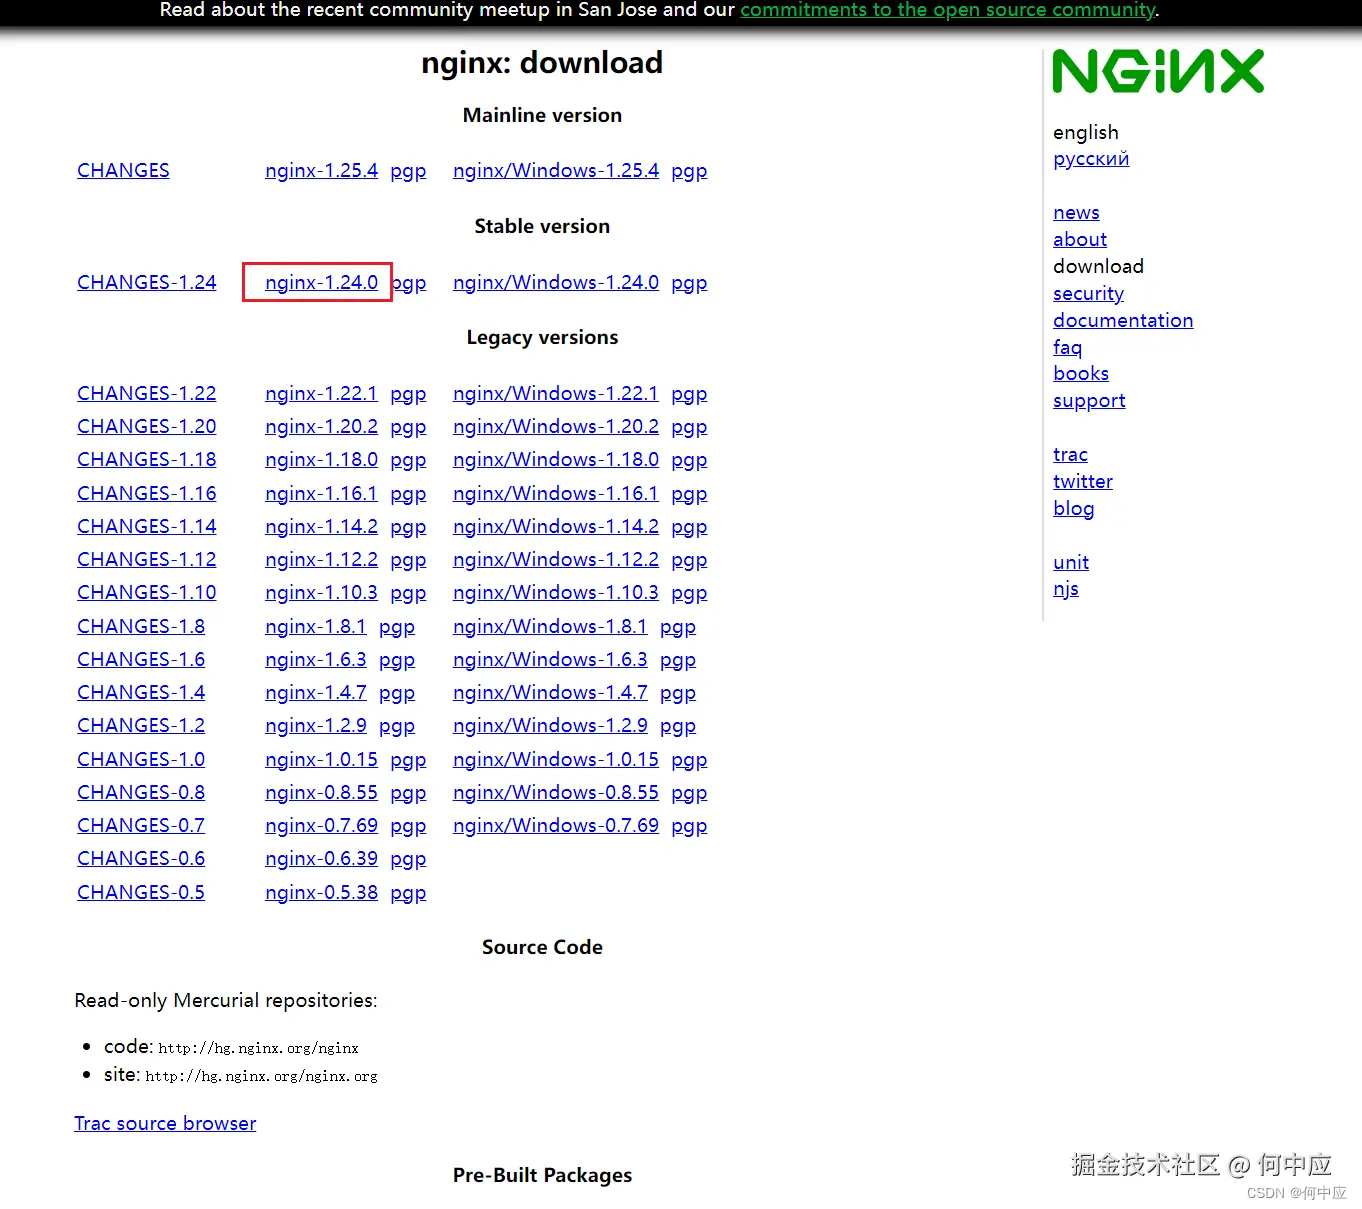Open the about page

[x=1080, y=240]
